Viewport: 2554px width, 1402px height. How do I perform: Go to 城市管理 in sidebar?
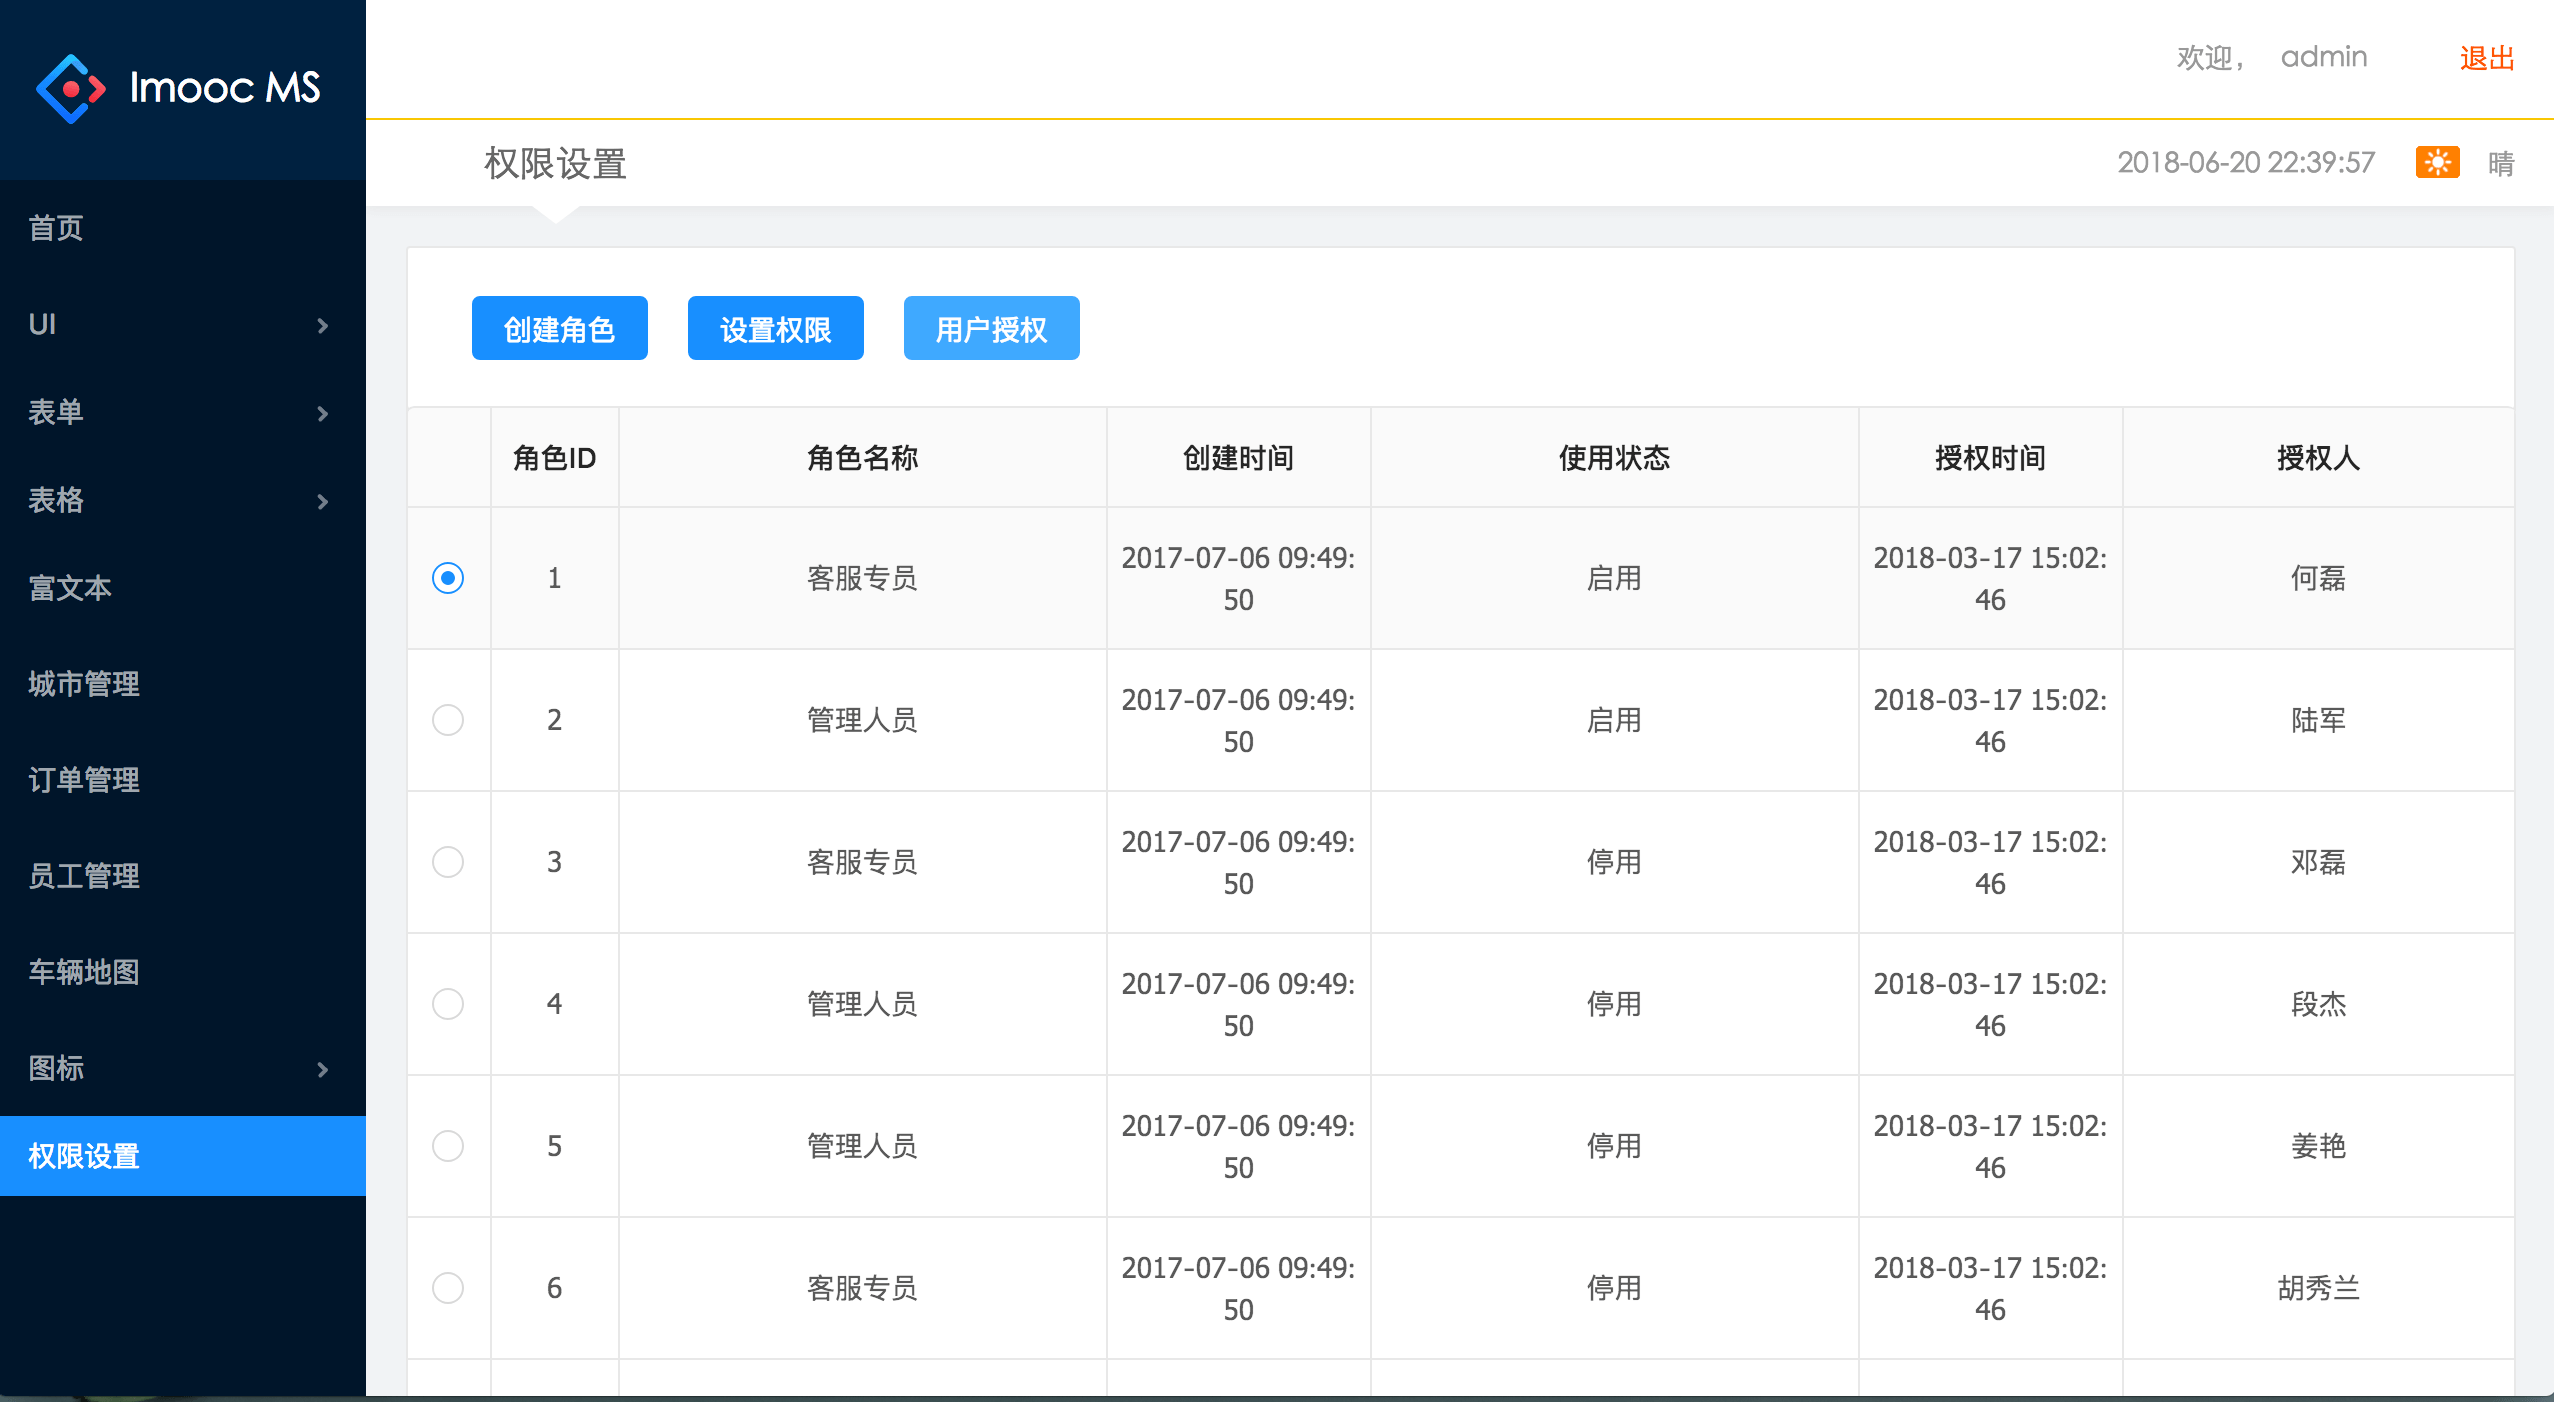coord(183,684)
